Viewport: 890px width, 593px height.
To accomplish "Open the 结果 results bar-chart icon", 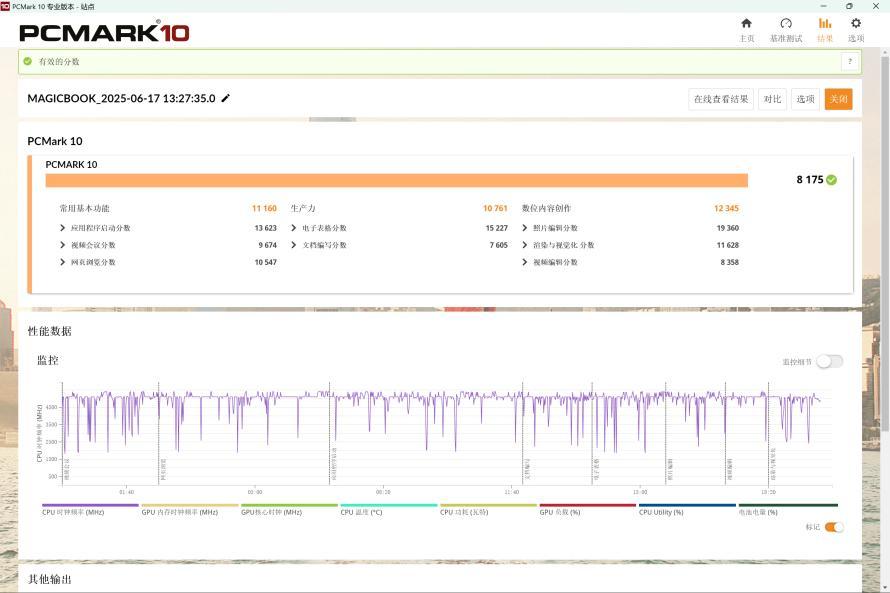I will (x=825, y=23).
